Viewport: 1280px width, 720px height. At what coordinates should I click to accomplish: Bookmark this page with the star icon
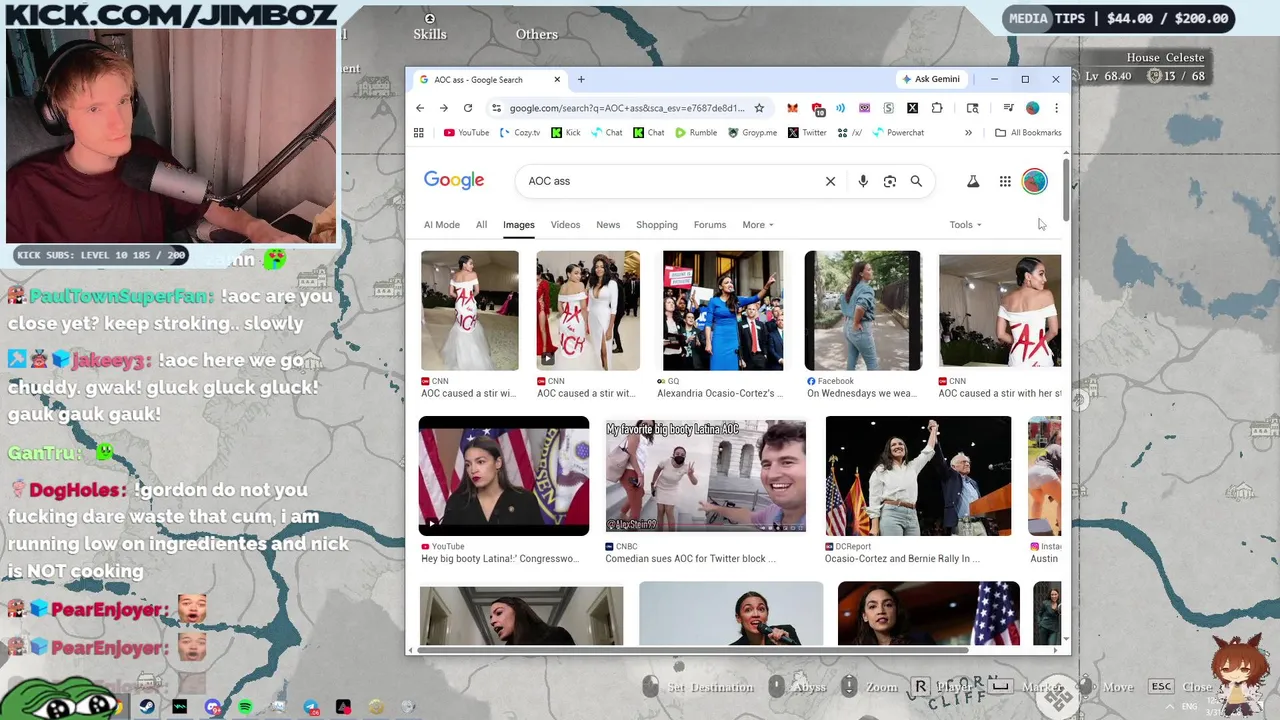point(759,108)
